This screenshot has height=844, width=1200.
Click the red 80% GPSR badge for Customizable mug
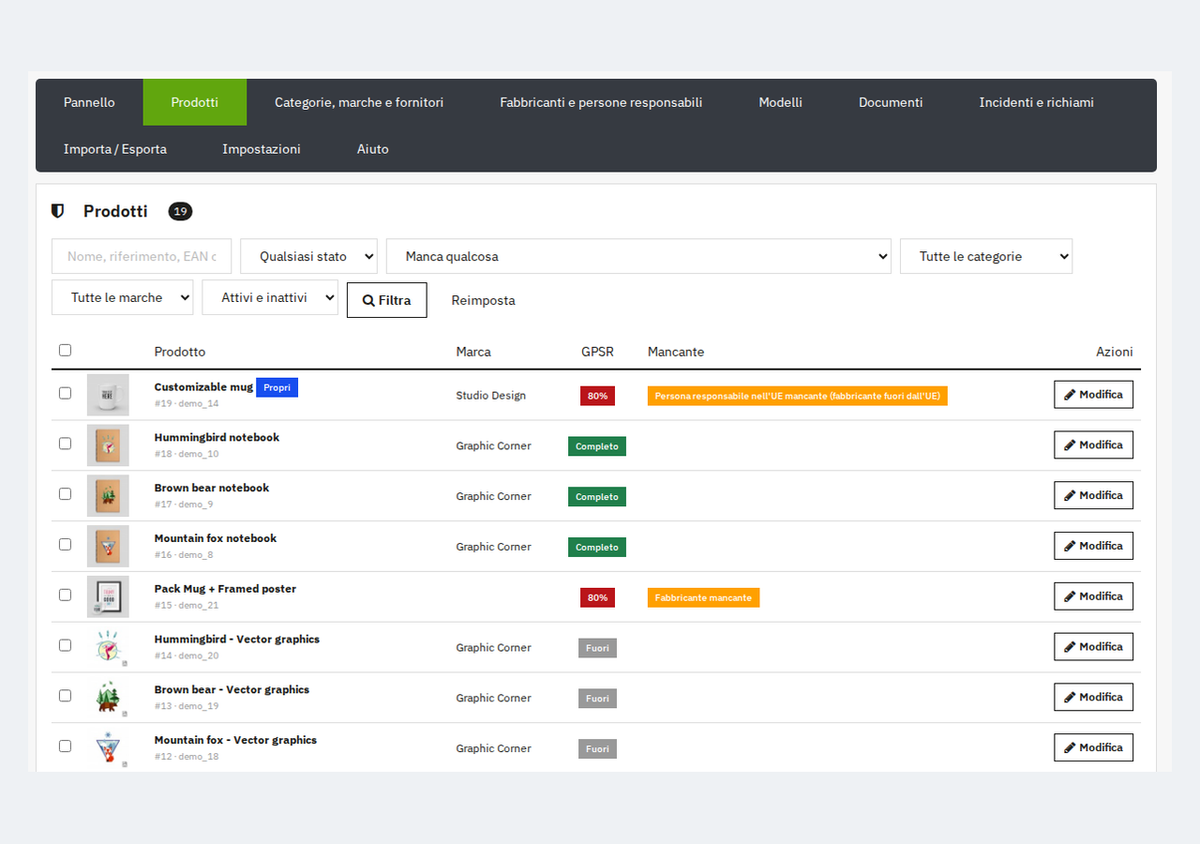click(x=597, y=396)
